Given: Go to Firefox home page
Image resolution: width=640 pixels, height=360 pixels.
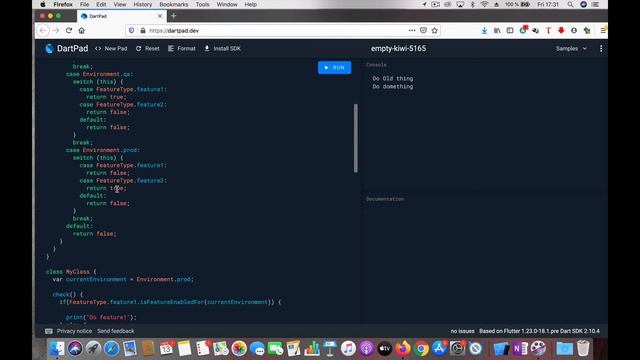Looking at the screenshot, I should 82,31.
